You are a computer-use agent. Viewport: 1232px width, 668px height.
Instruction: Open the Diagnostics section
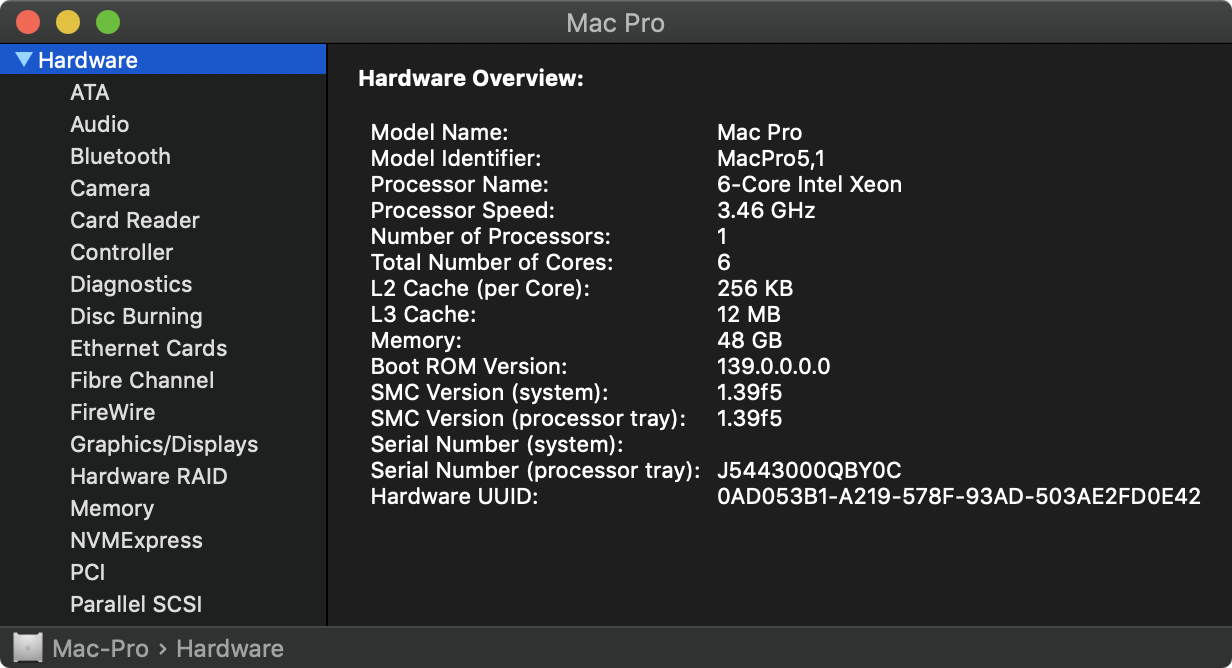pos(131,284)
